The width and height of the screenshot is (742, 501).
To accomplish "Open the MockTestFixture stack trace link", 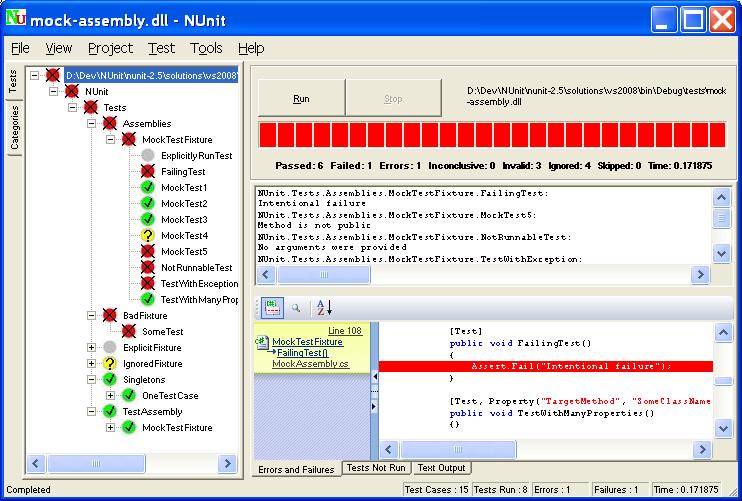I will (307, 342).
